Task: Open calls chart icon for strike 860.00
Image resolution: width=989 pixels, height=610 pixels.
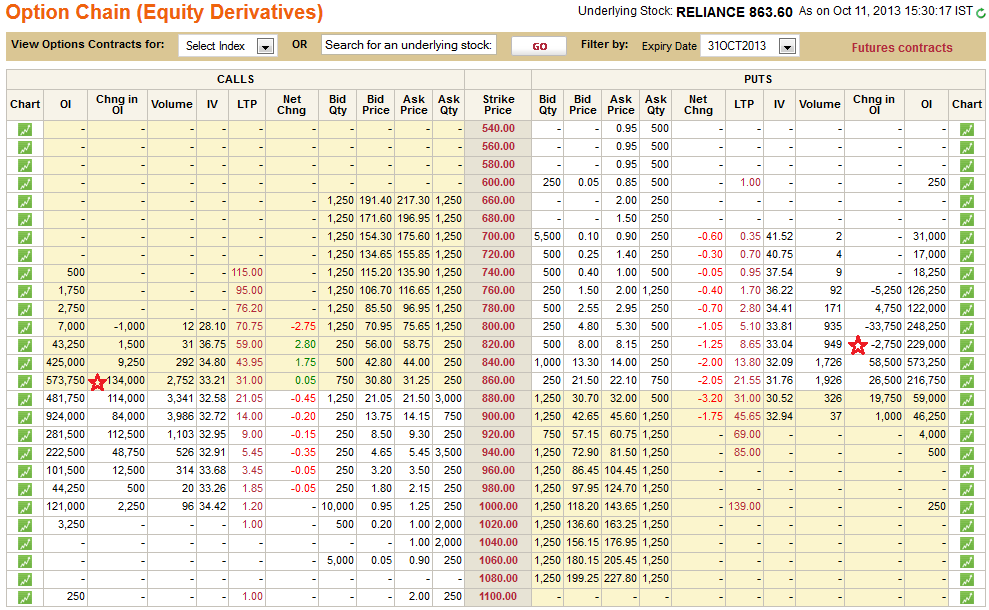Action: (x=25, y=382)
